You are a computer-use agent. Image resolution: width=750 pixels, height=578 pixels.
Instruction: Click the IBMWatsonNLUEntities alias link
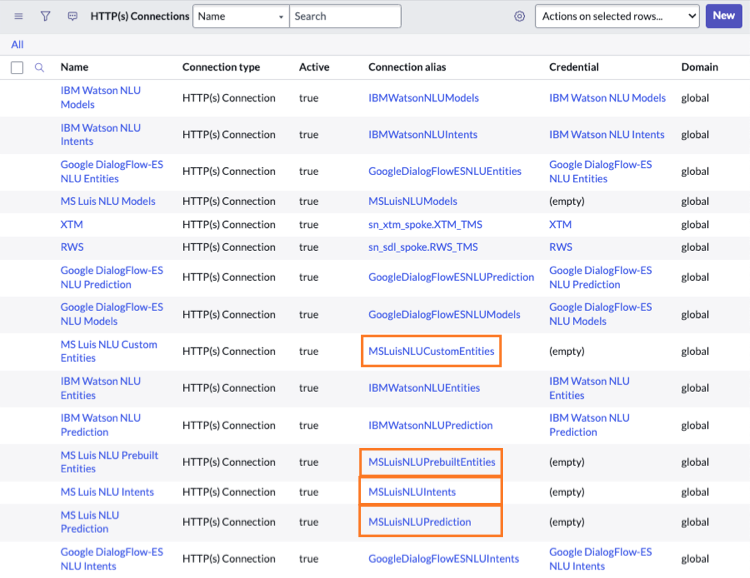(424, 388)
